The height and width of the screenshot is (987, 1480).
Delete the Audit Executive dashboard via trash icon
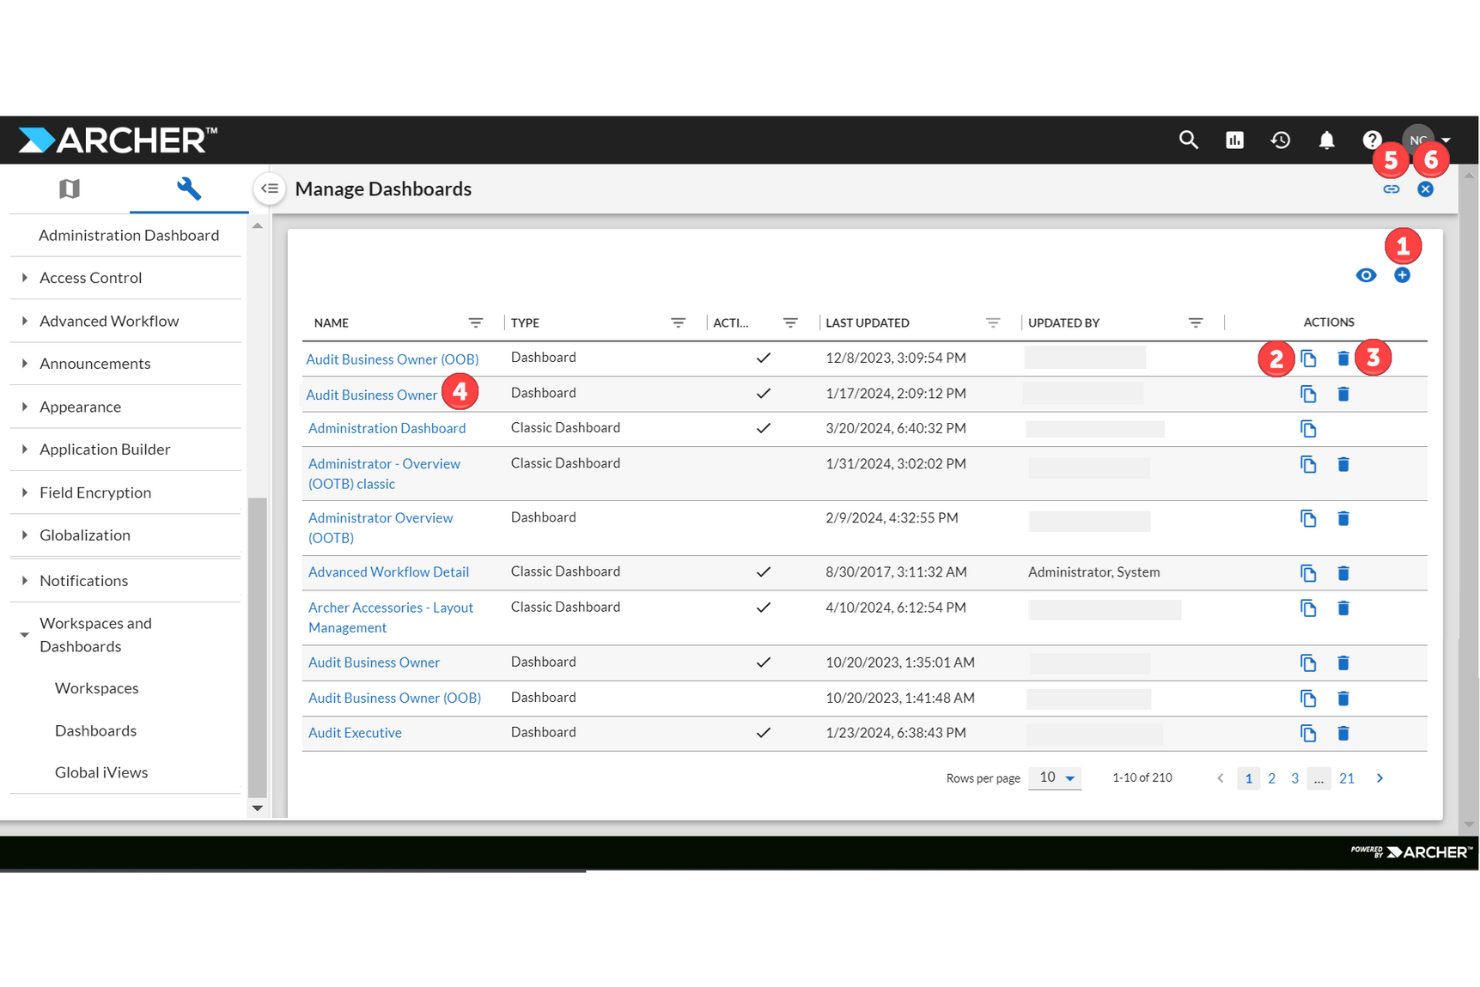coord(1343,733)
